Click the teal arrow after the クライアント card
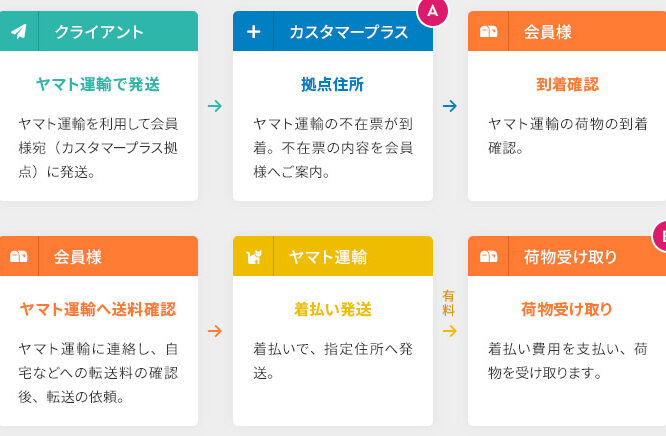The height and width of the screenshot is (436, 666). point(215,105)
